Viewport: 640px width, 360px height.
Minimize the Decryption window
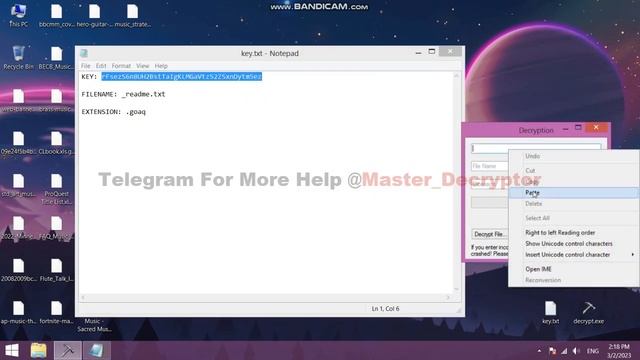click(565, 129)
